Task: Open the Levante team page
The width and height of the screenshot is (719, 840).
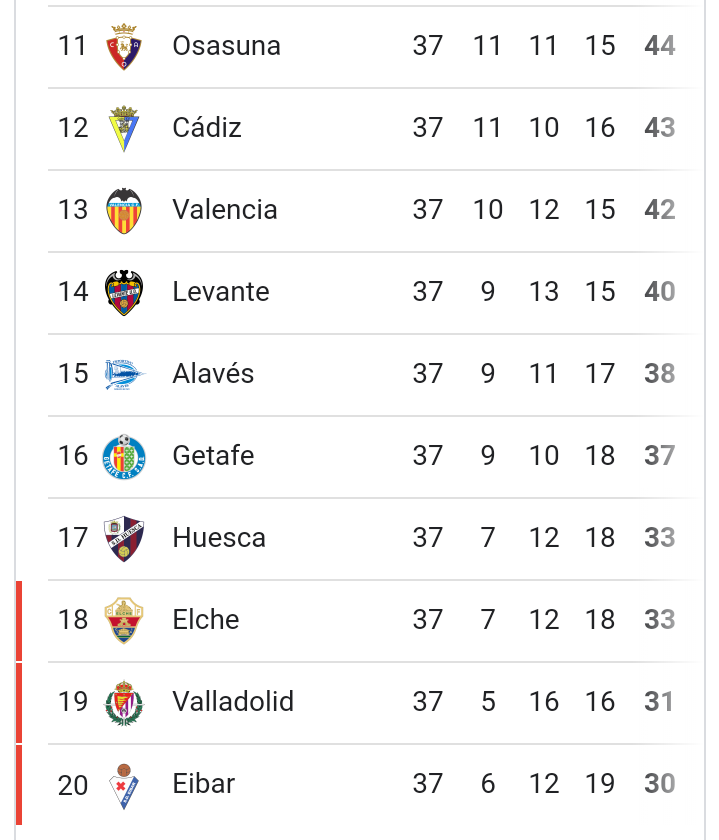Action: click(221, 291)
